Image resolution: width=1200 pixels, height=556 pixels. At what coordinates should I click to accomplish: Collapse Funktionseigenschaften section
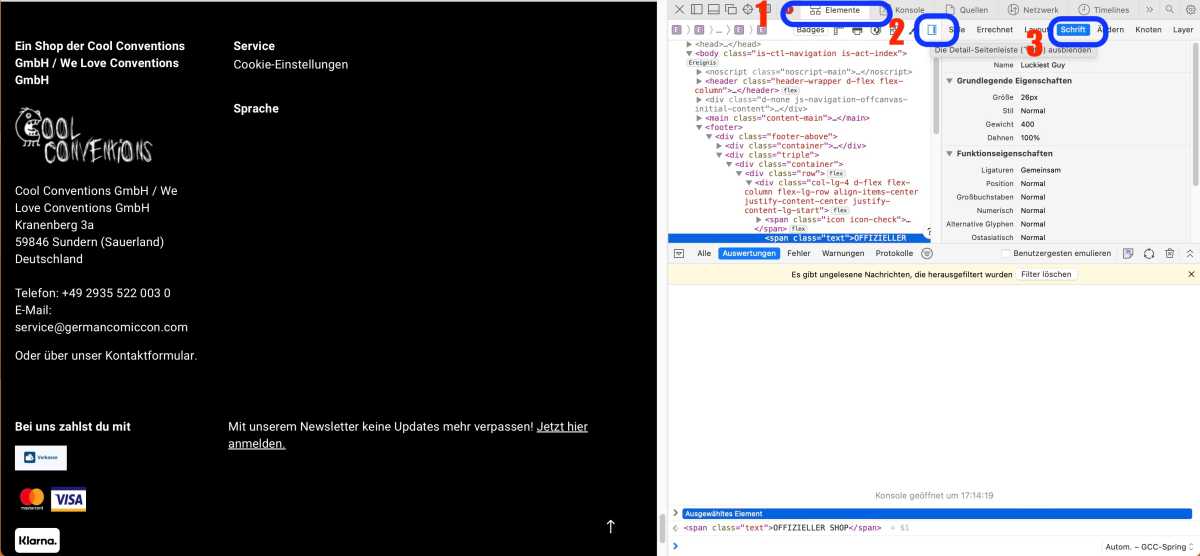point(950,154)
